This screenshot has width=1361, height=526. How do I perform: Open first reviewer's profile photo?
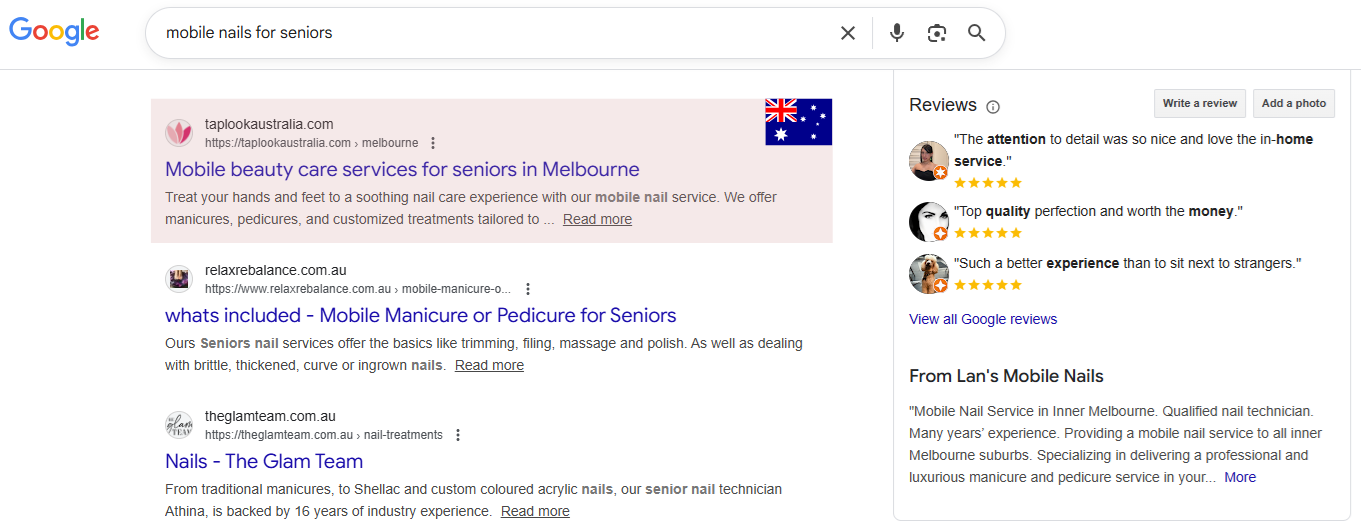click(928, 161)
